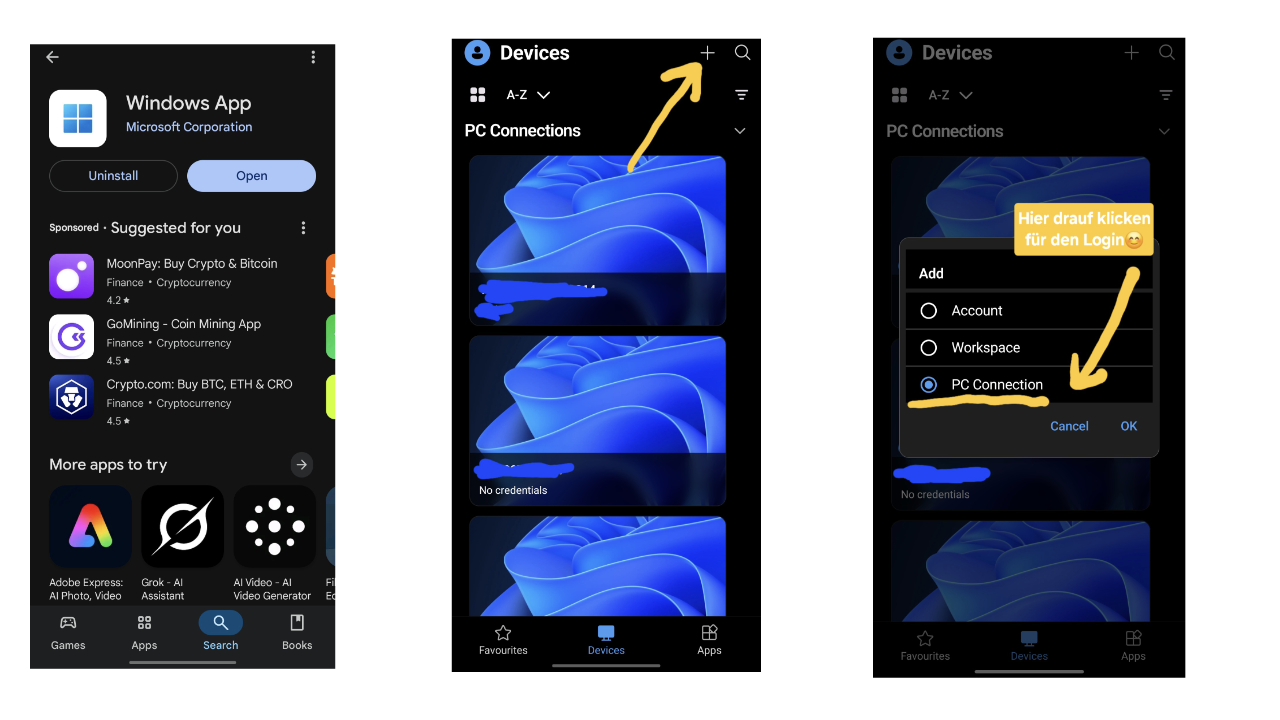Tap the back arrow in Play Store
The image size is (1280, 720).
point(53,57)
